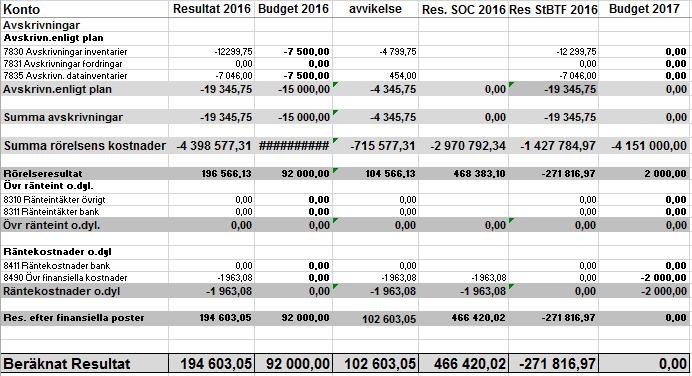Select Budget 2016 cell -7 500,00 for 7830
Screen dimensions: 692x376
(x=306, y=52)
